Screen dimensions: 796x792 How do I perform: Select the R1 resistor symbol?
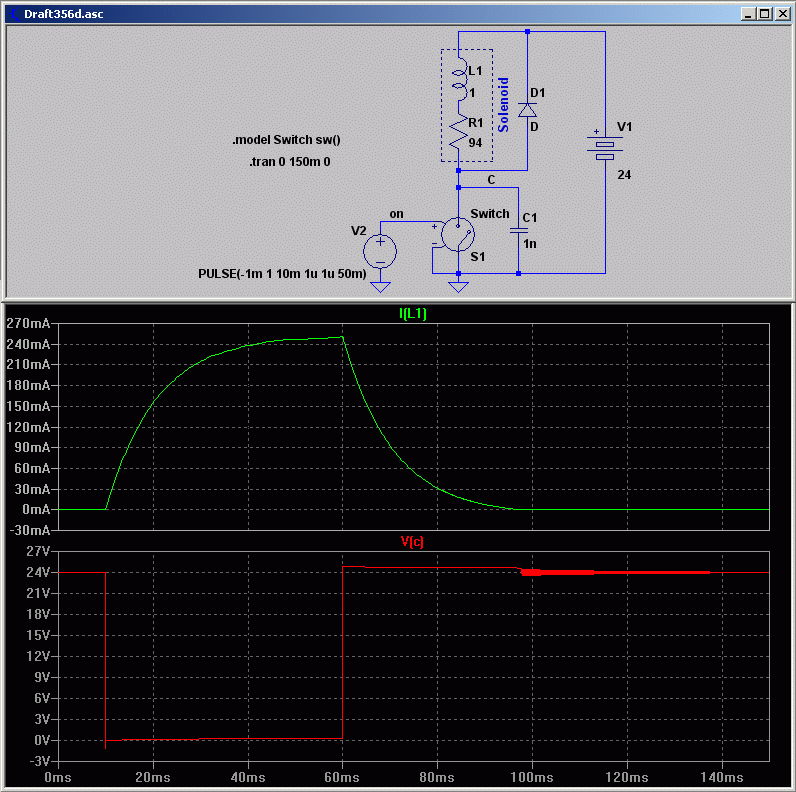[459, 133]
